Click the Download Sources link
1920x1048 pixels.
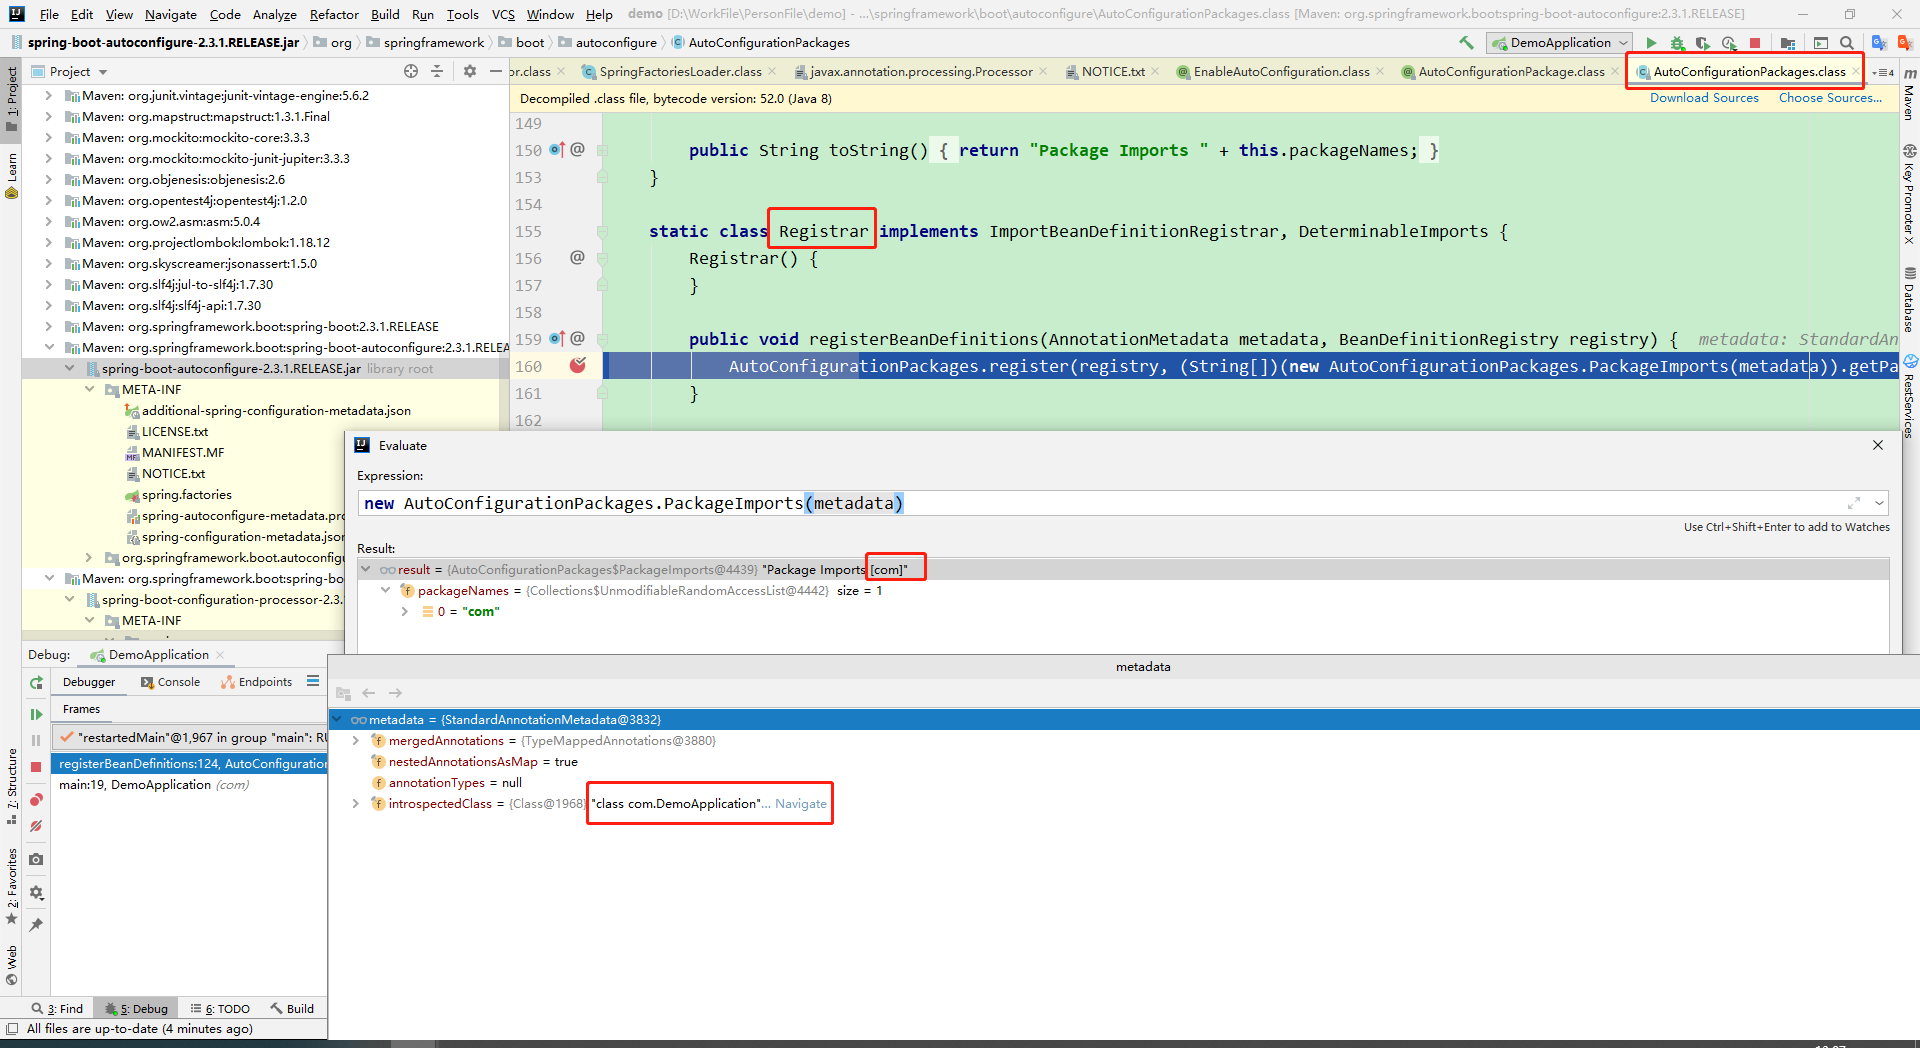click(x=1704, y=97)
